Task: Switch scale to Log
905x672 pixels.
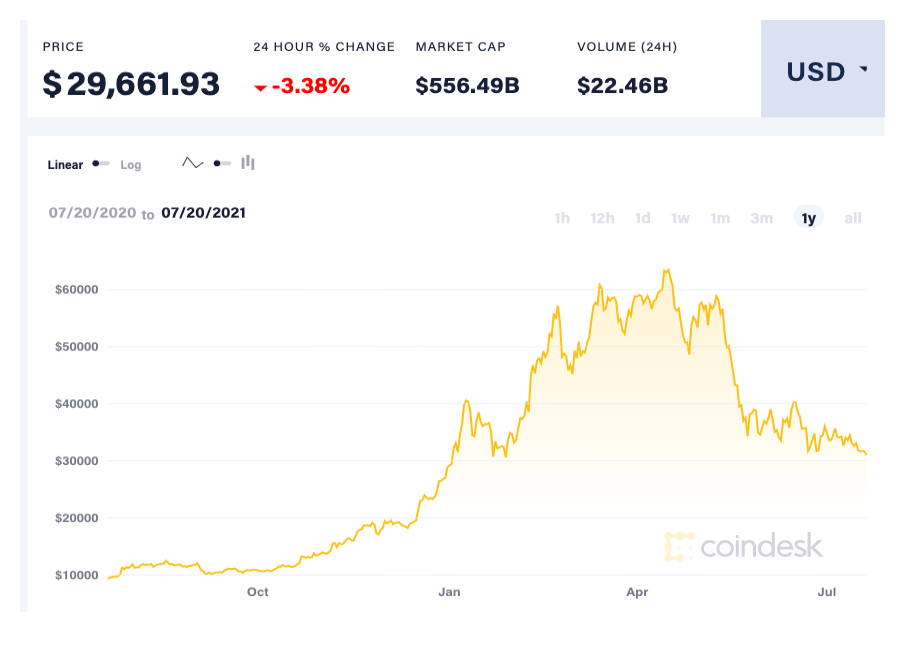Action: 130,165
